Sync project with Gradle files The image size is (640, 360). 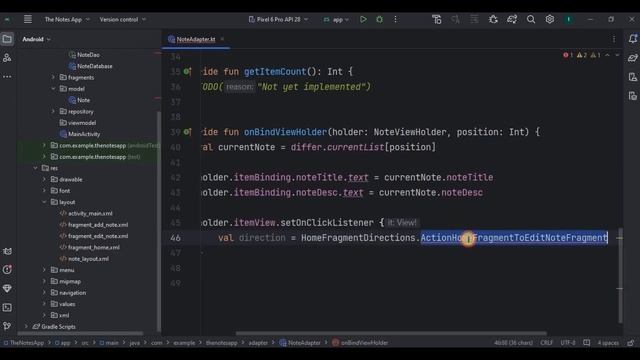pos(512,19)
